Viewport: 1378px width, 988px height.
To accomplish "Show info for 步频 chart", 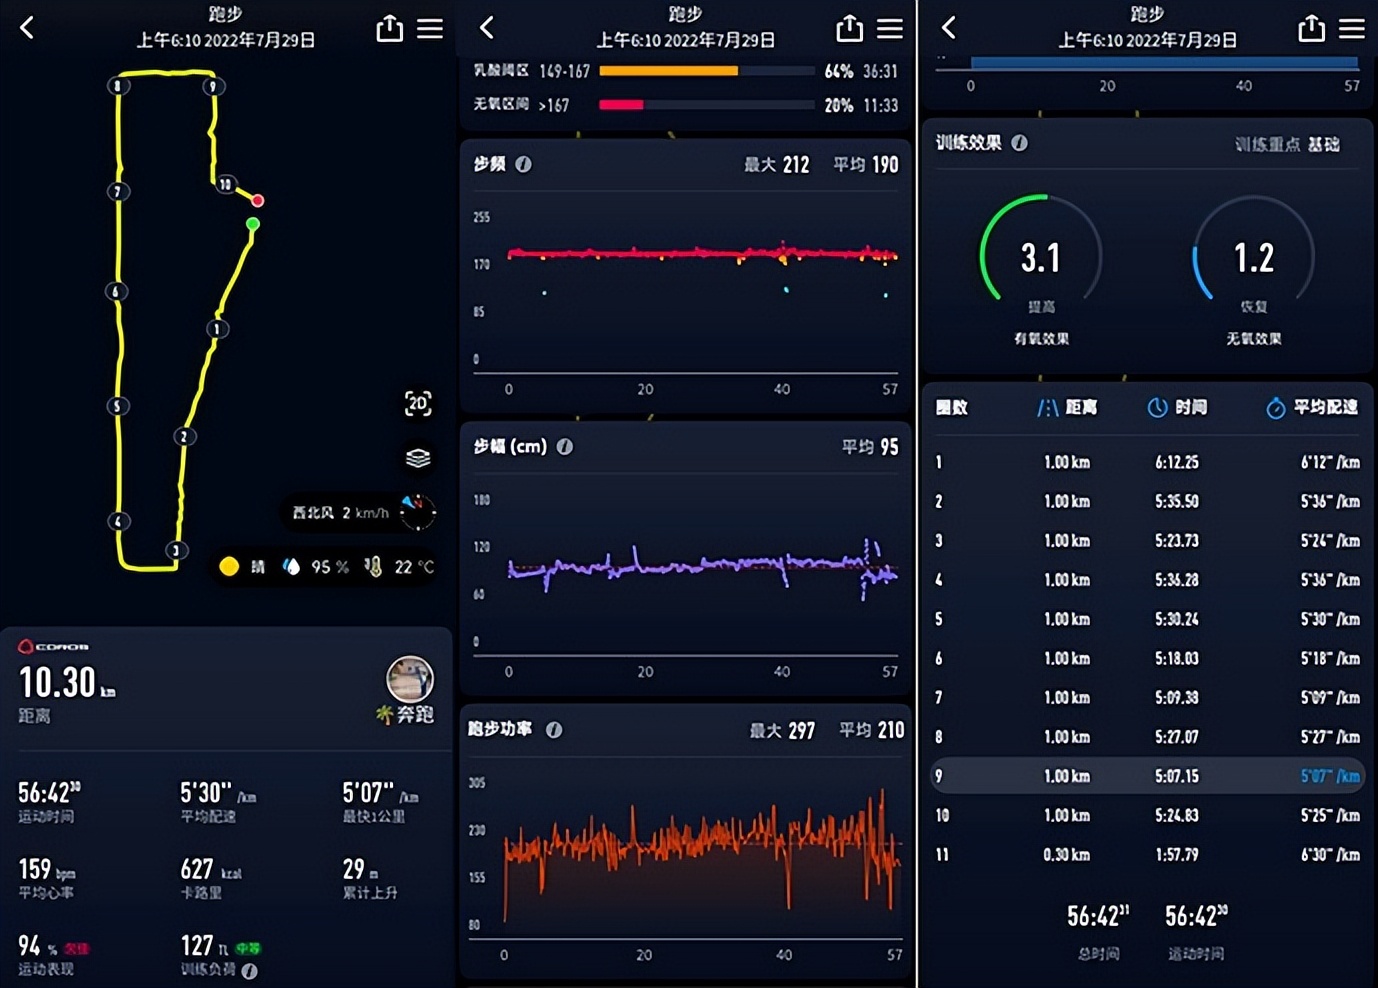I will tap(523, 164).
